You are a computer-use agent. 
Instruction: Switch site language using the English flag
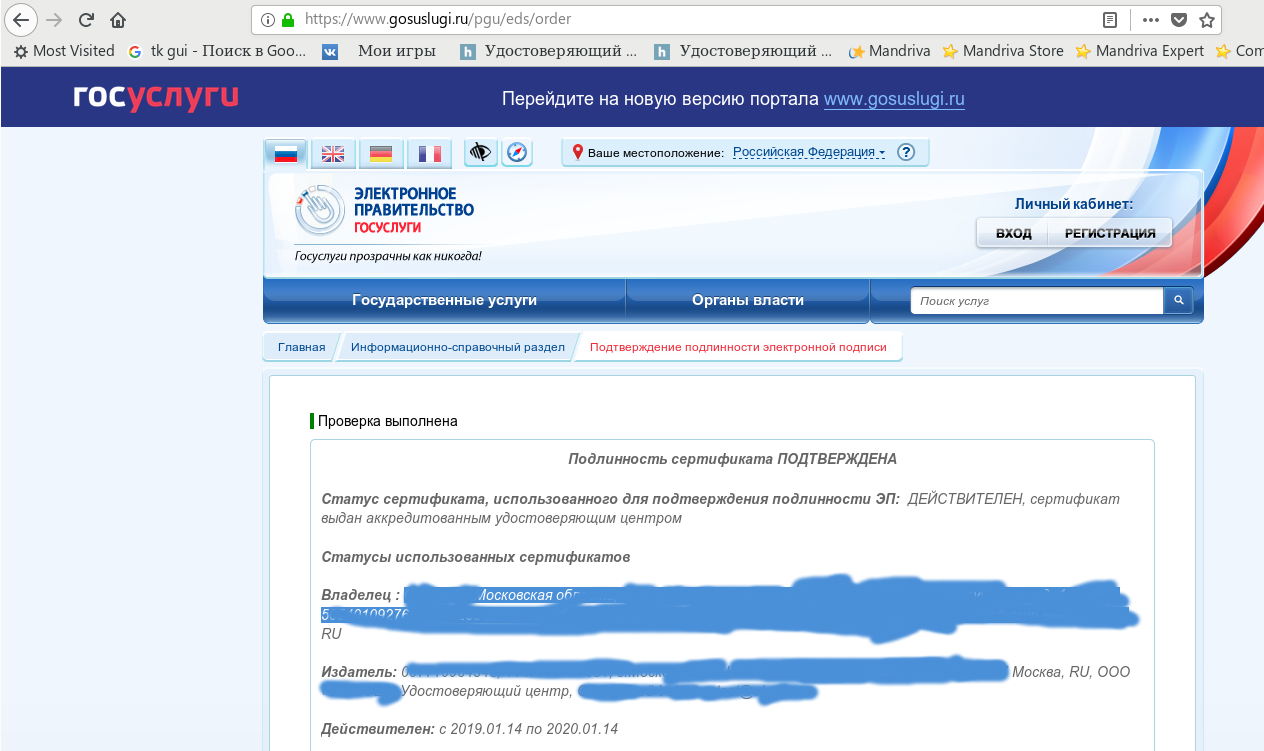coord(332,152)
